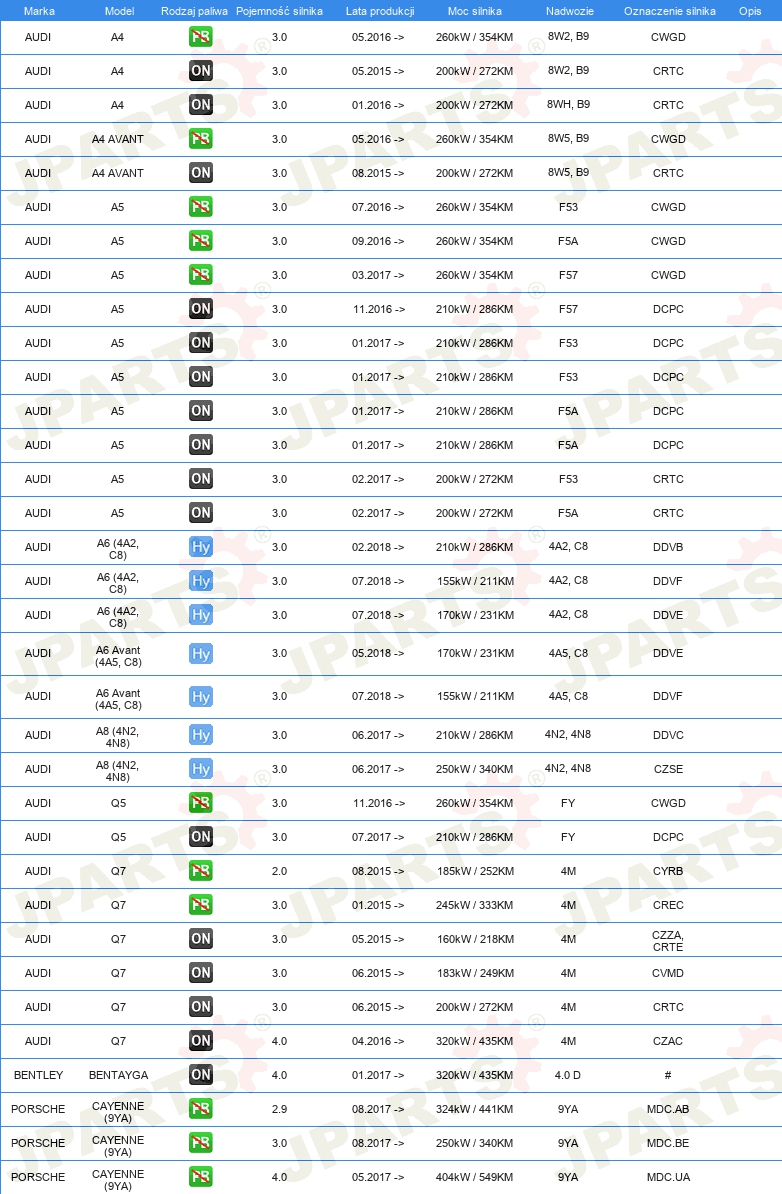Select engine code DDVB
The height and width of the screenshot is (1194, 782).
tap(668, 547)
